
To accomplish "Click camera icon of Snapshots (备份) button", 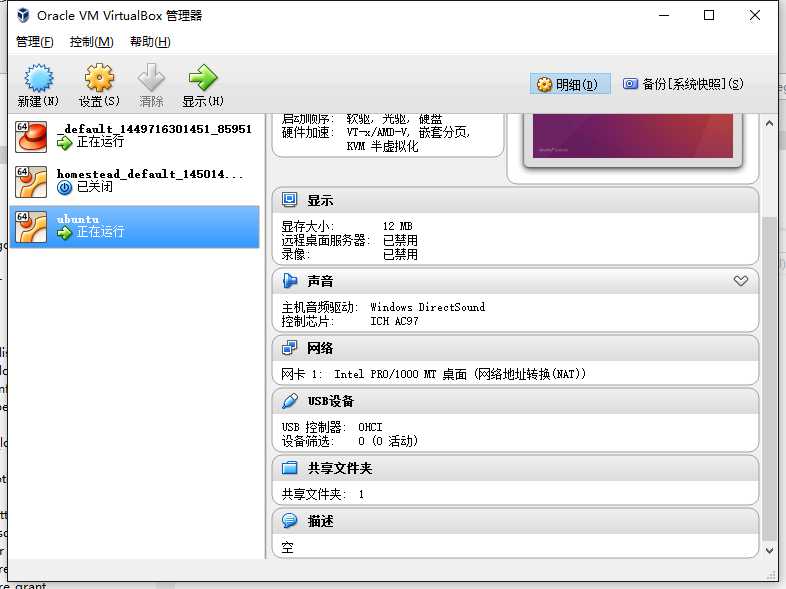I will [x=630, y=84].
